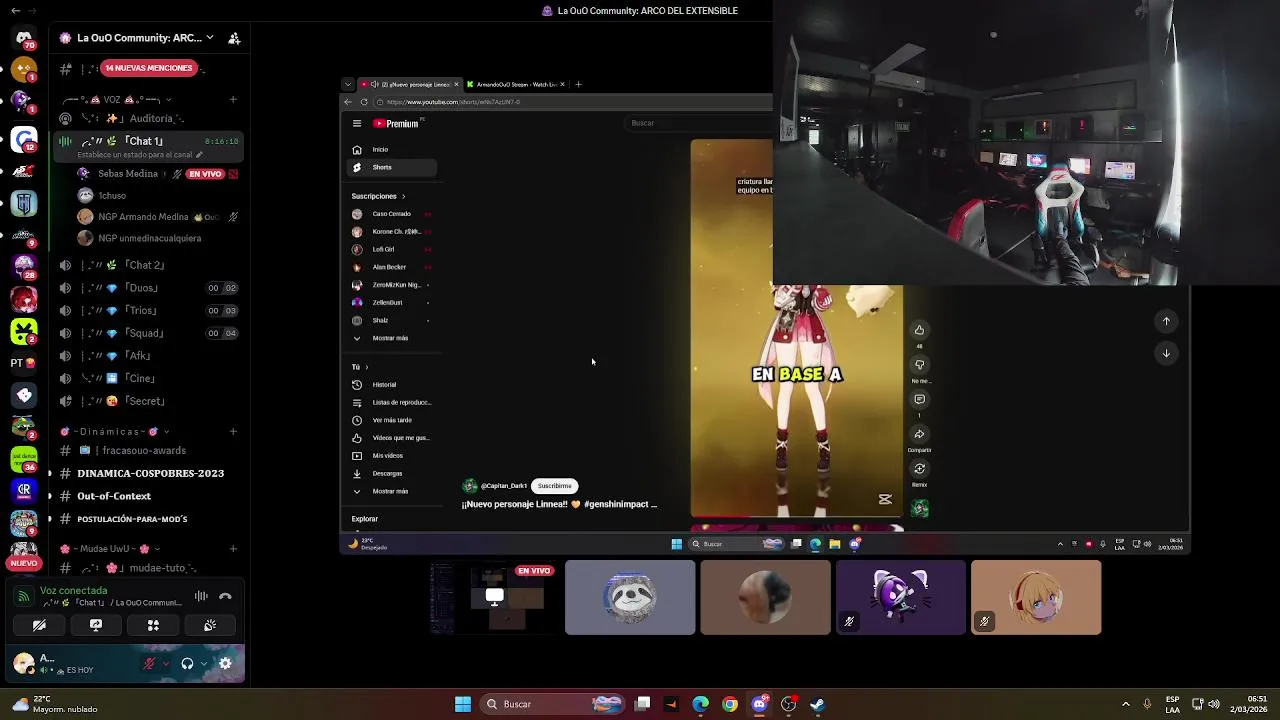Go to next Short with down arrow

point(1166,353)
